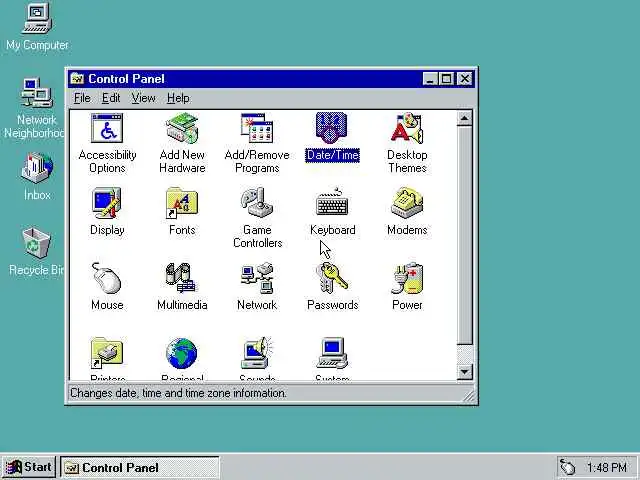
Task: Click the Start button
Action: coord(29,467)
